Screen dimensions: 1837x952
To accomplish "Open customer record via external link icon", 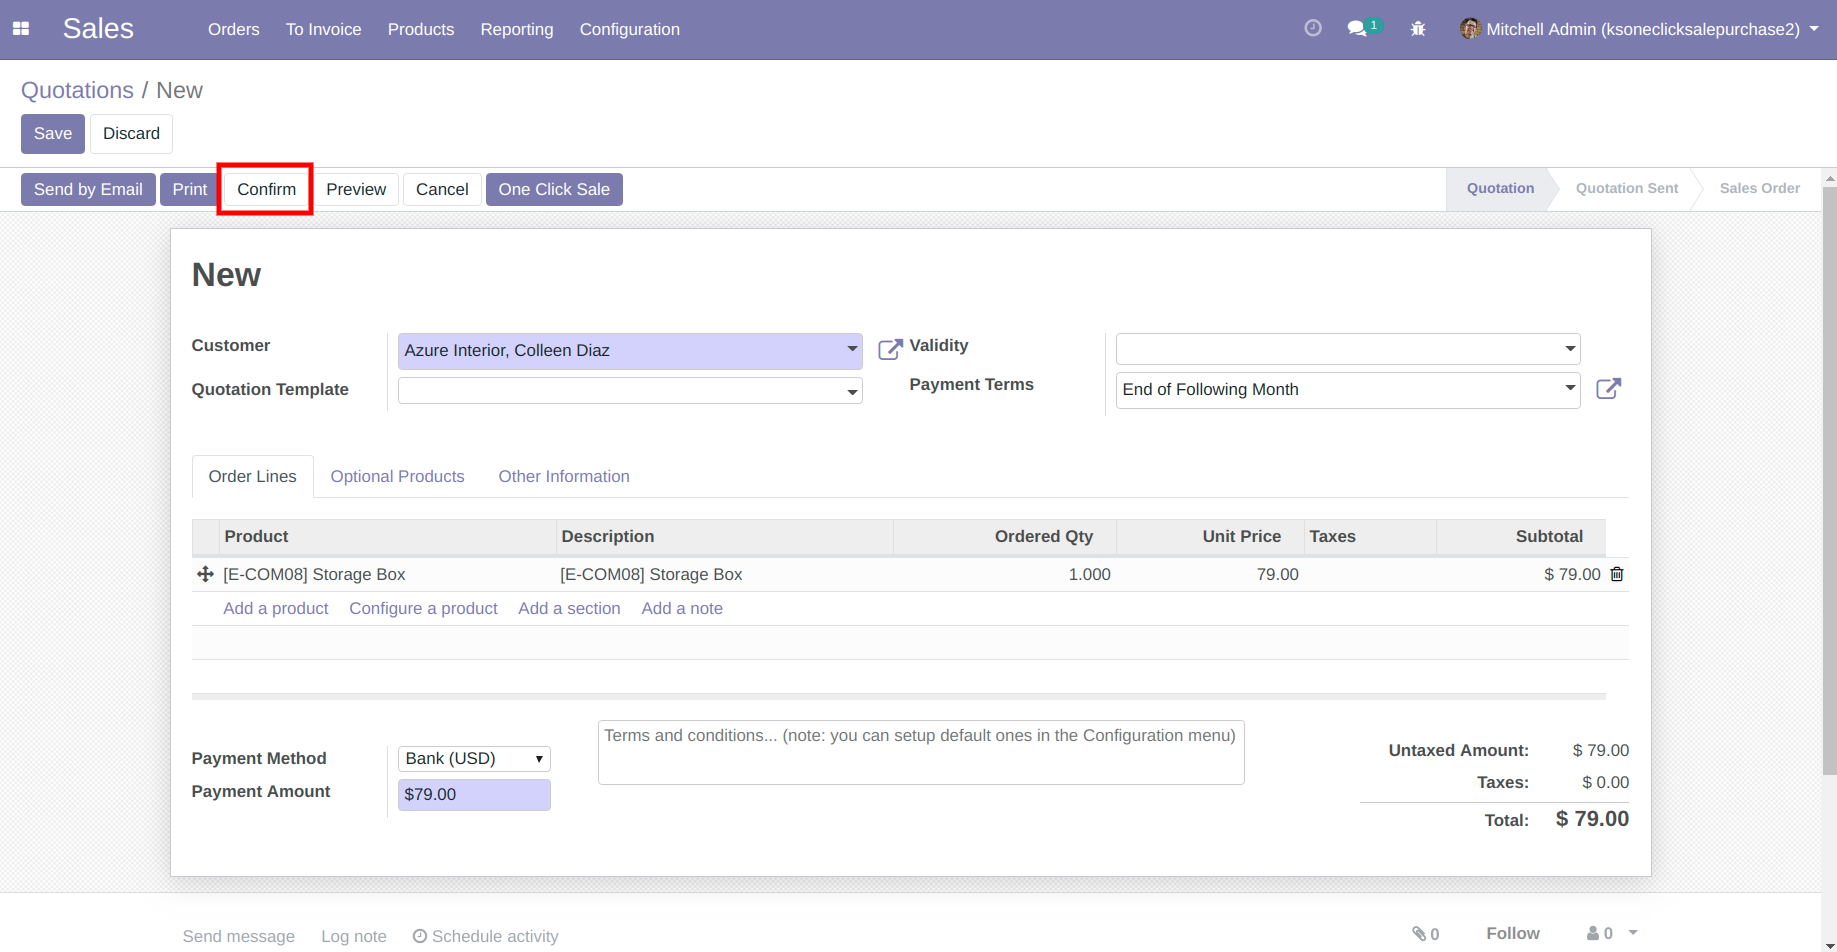I will (x=889, y=349).
